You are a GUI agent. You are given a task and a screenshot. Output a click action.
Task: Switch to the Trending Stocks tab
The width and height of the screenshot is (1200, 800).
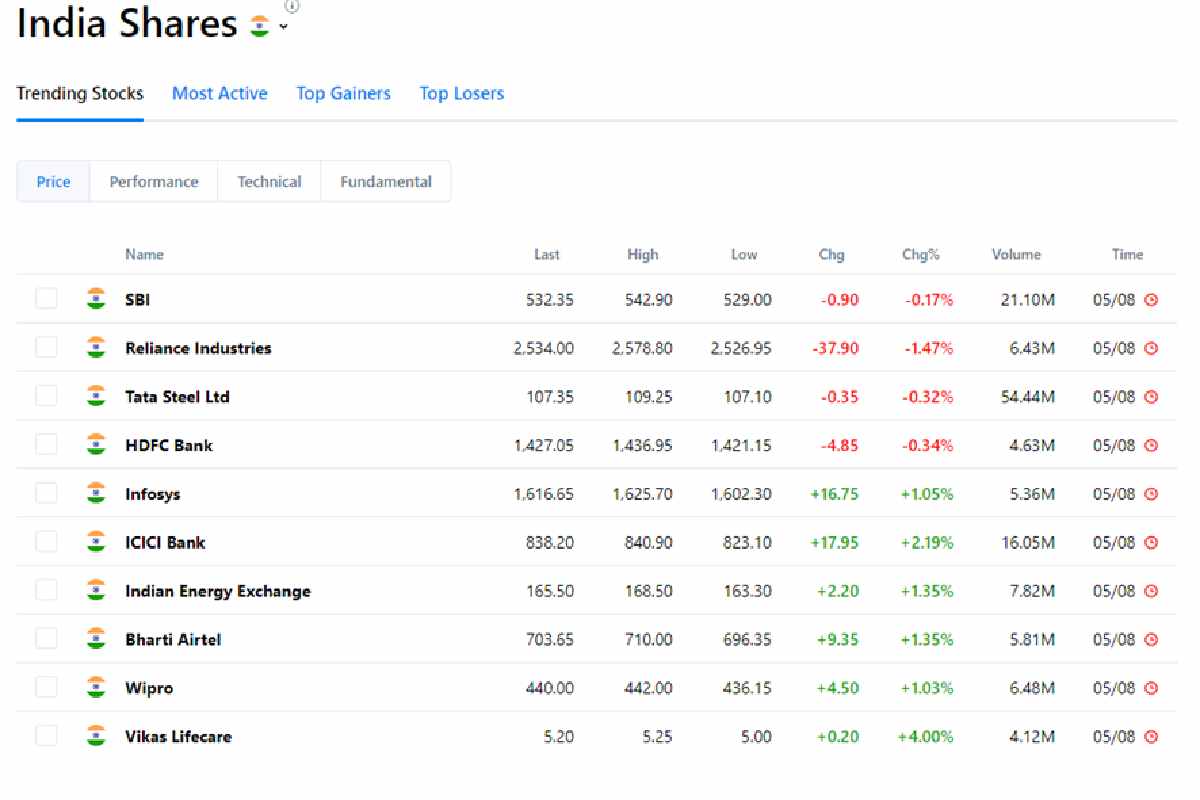[80, 93]
